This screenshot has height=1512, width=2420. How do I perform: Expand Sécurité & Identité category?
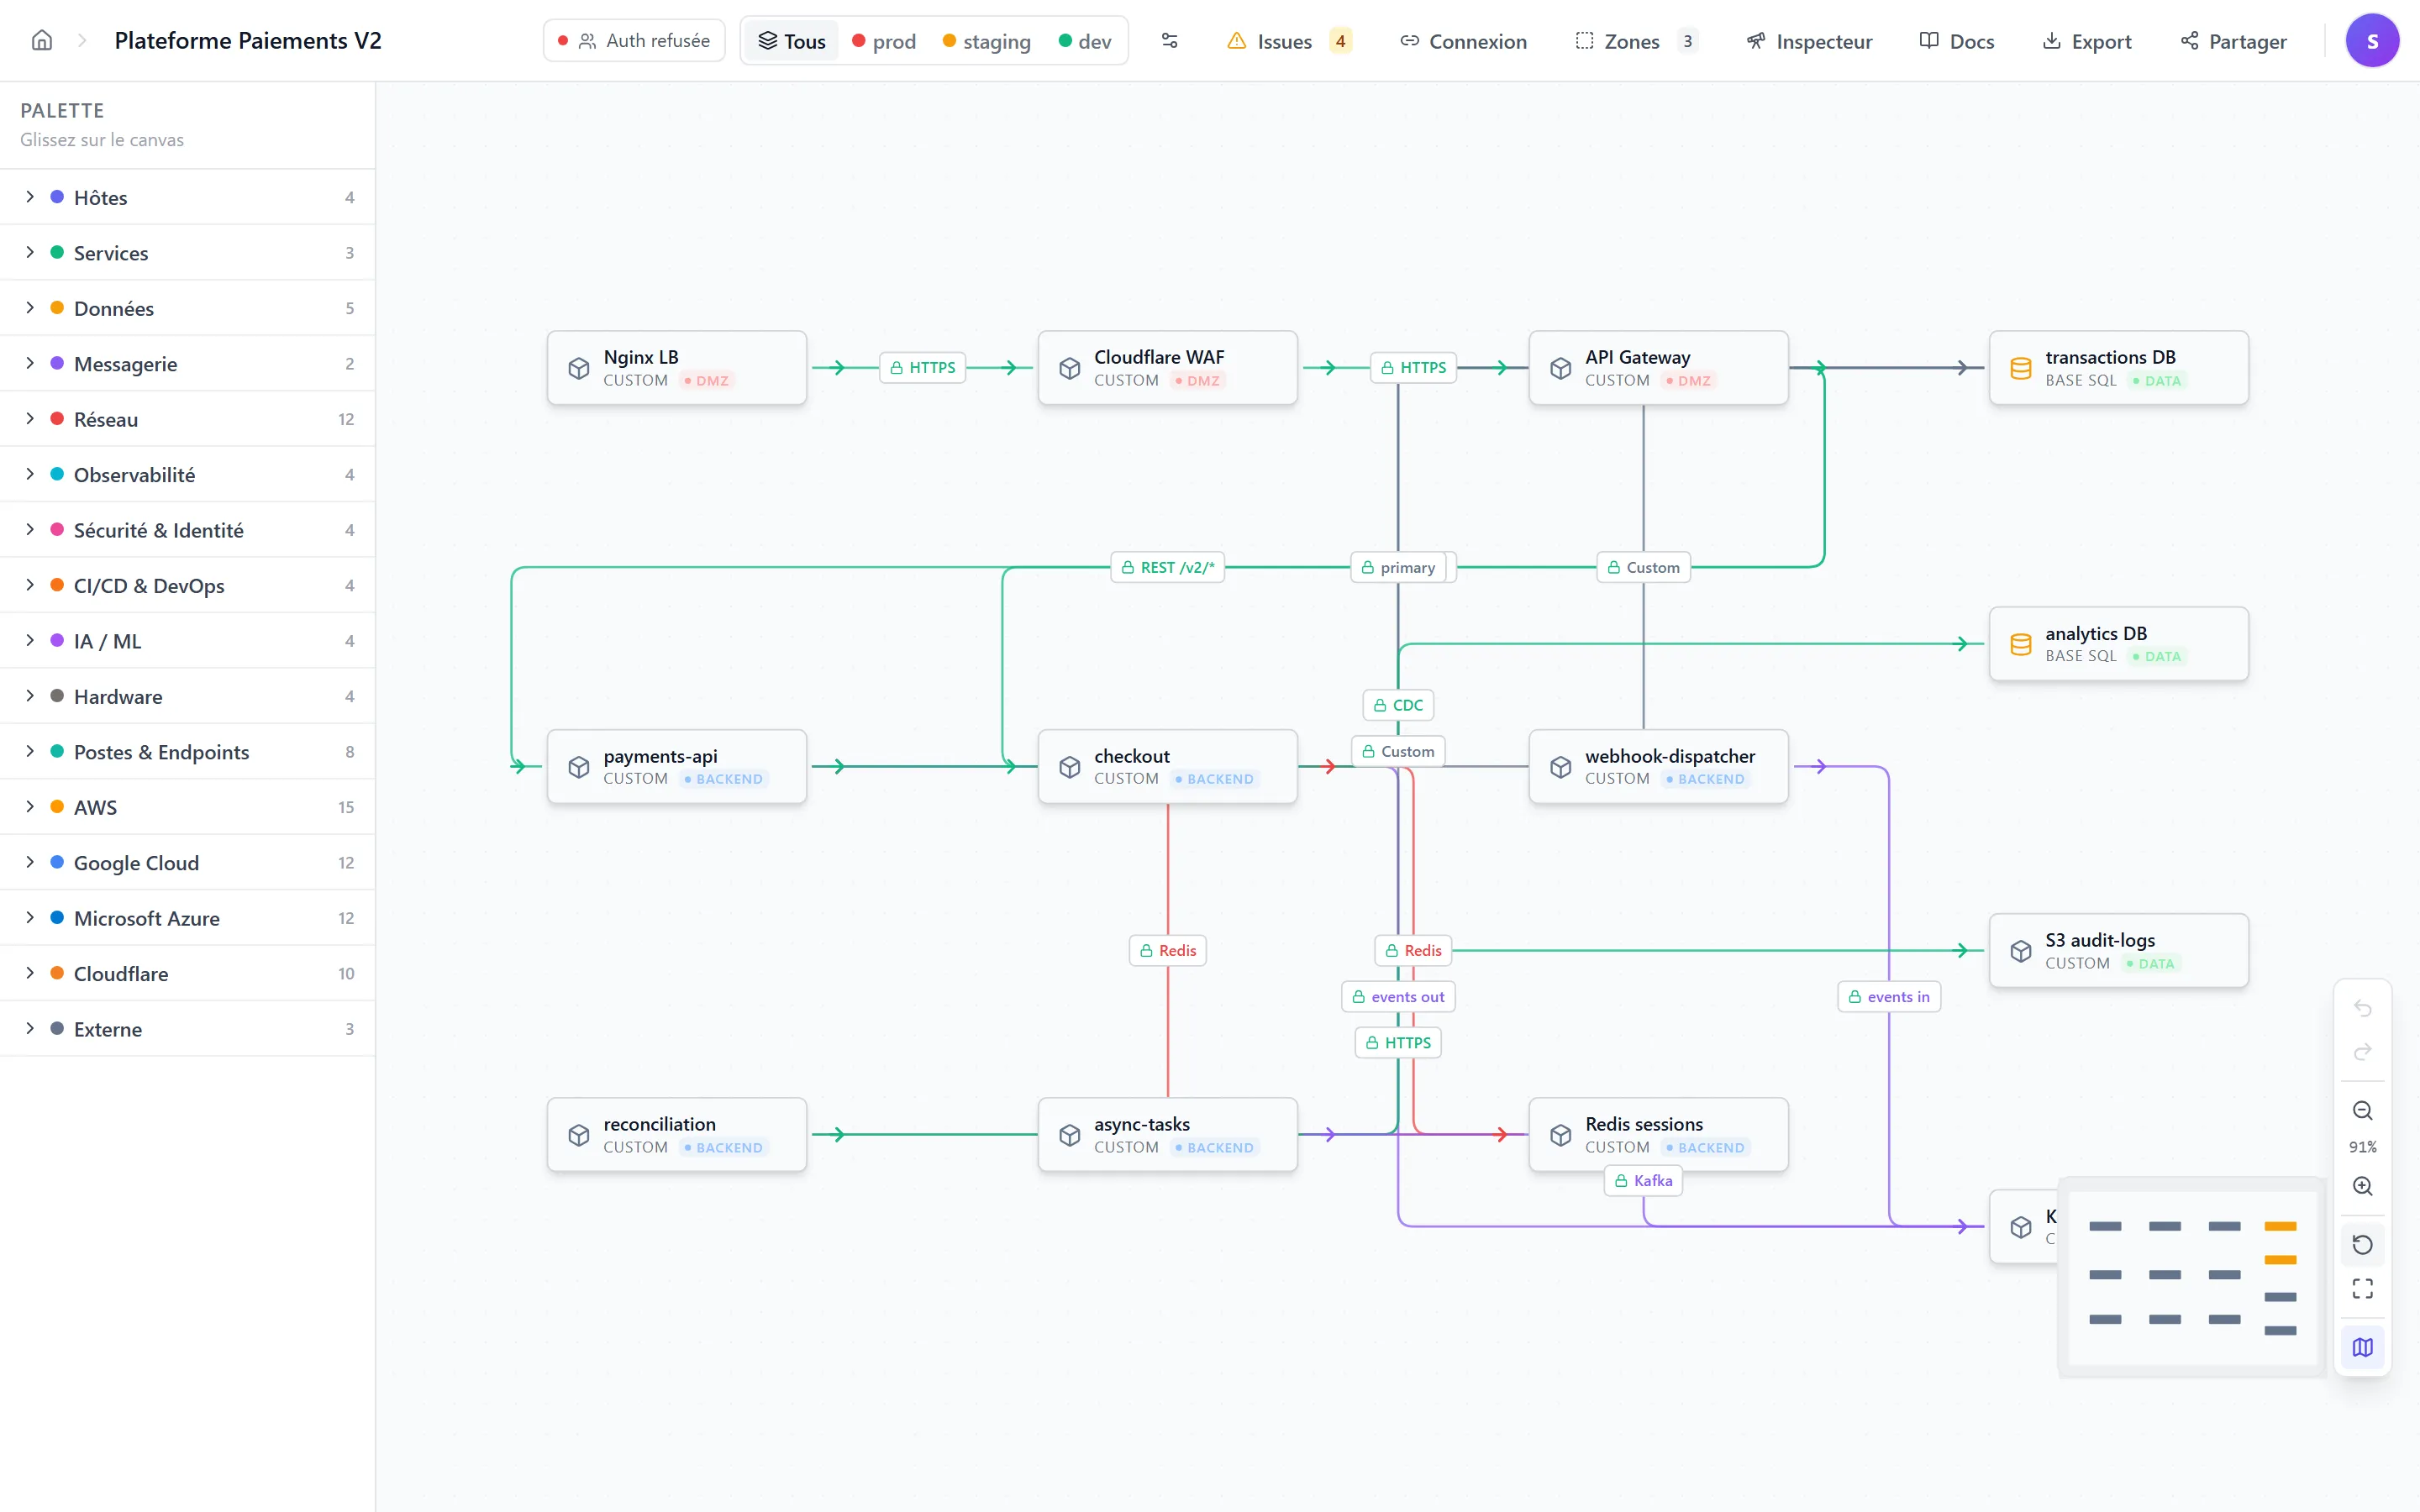tap(188, 530)
